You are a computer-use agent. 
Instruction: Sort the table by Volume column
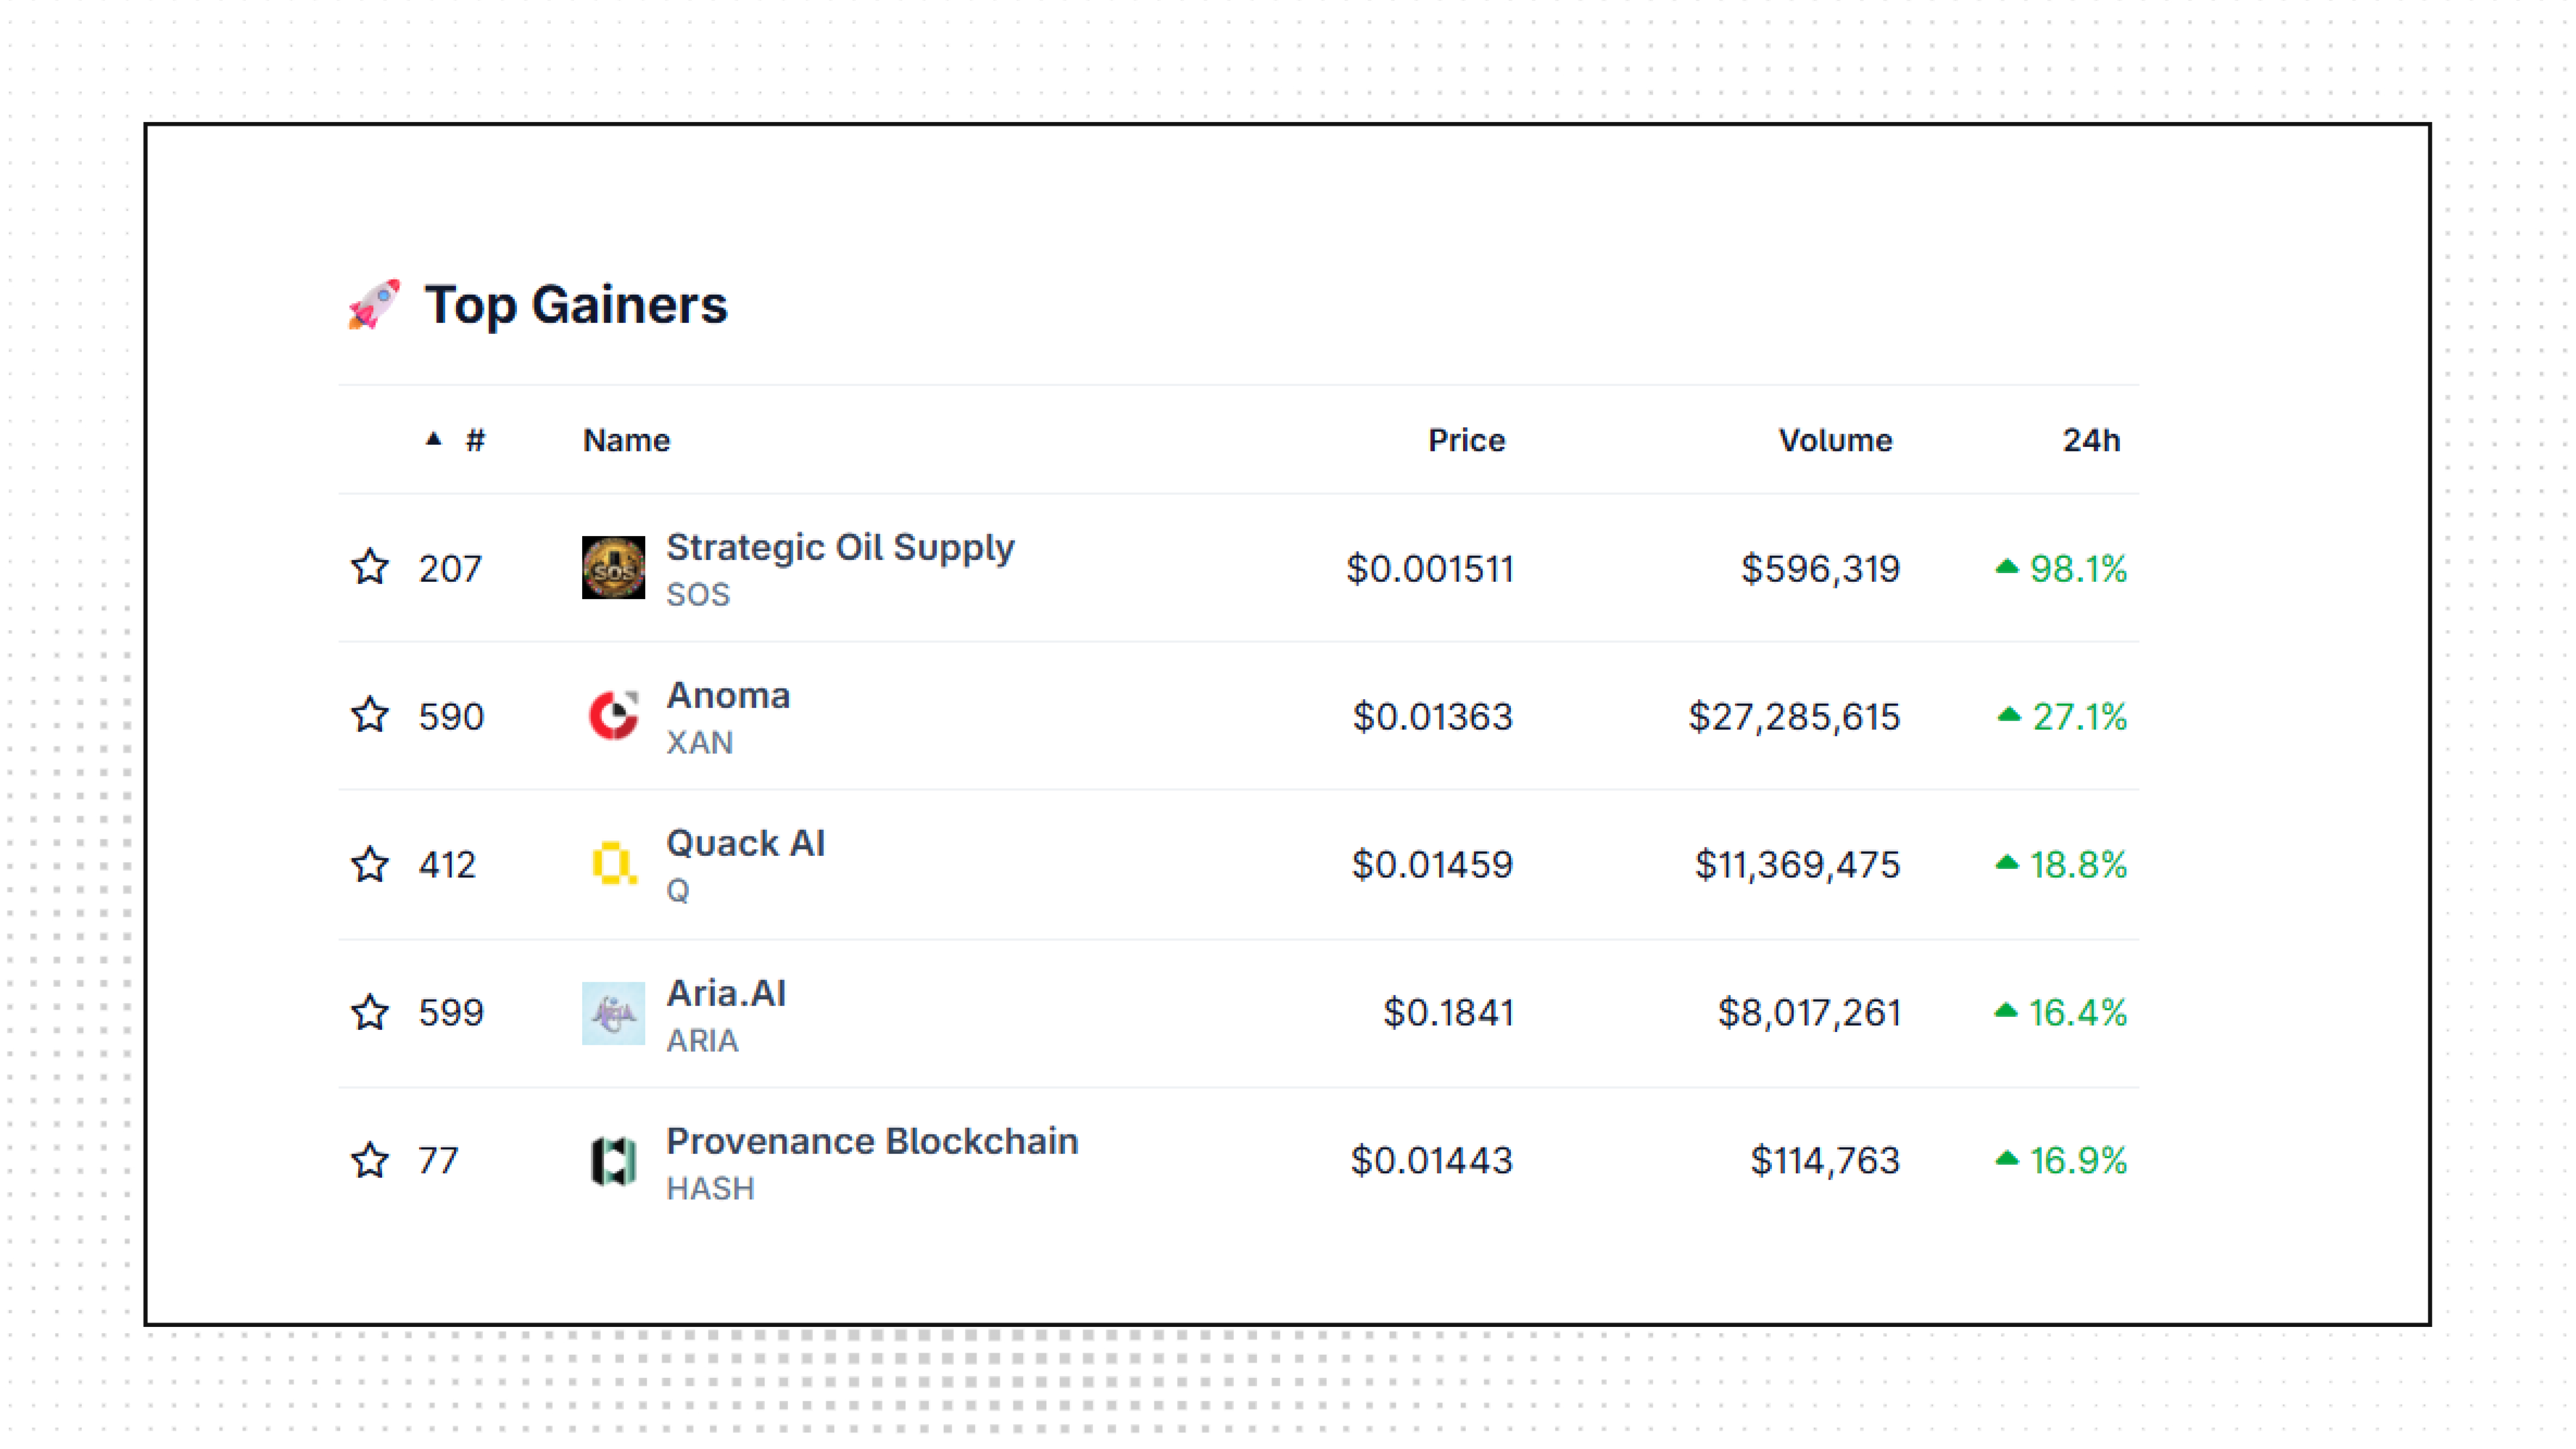[x=1835, y=440]
